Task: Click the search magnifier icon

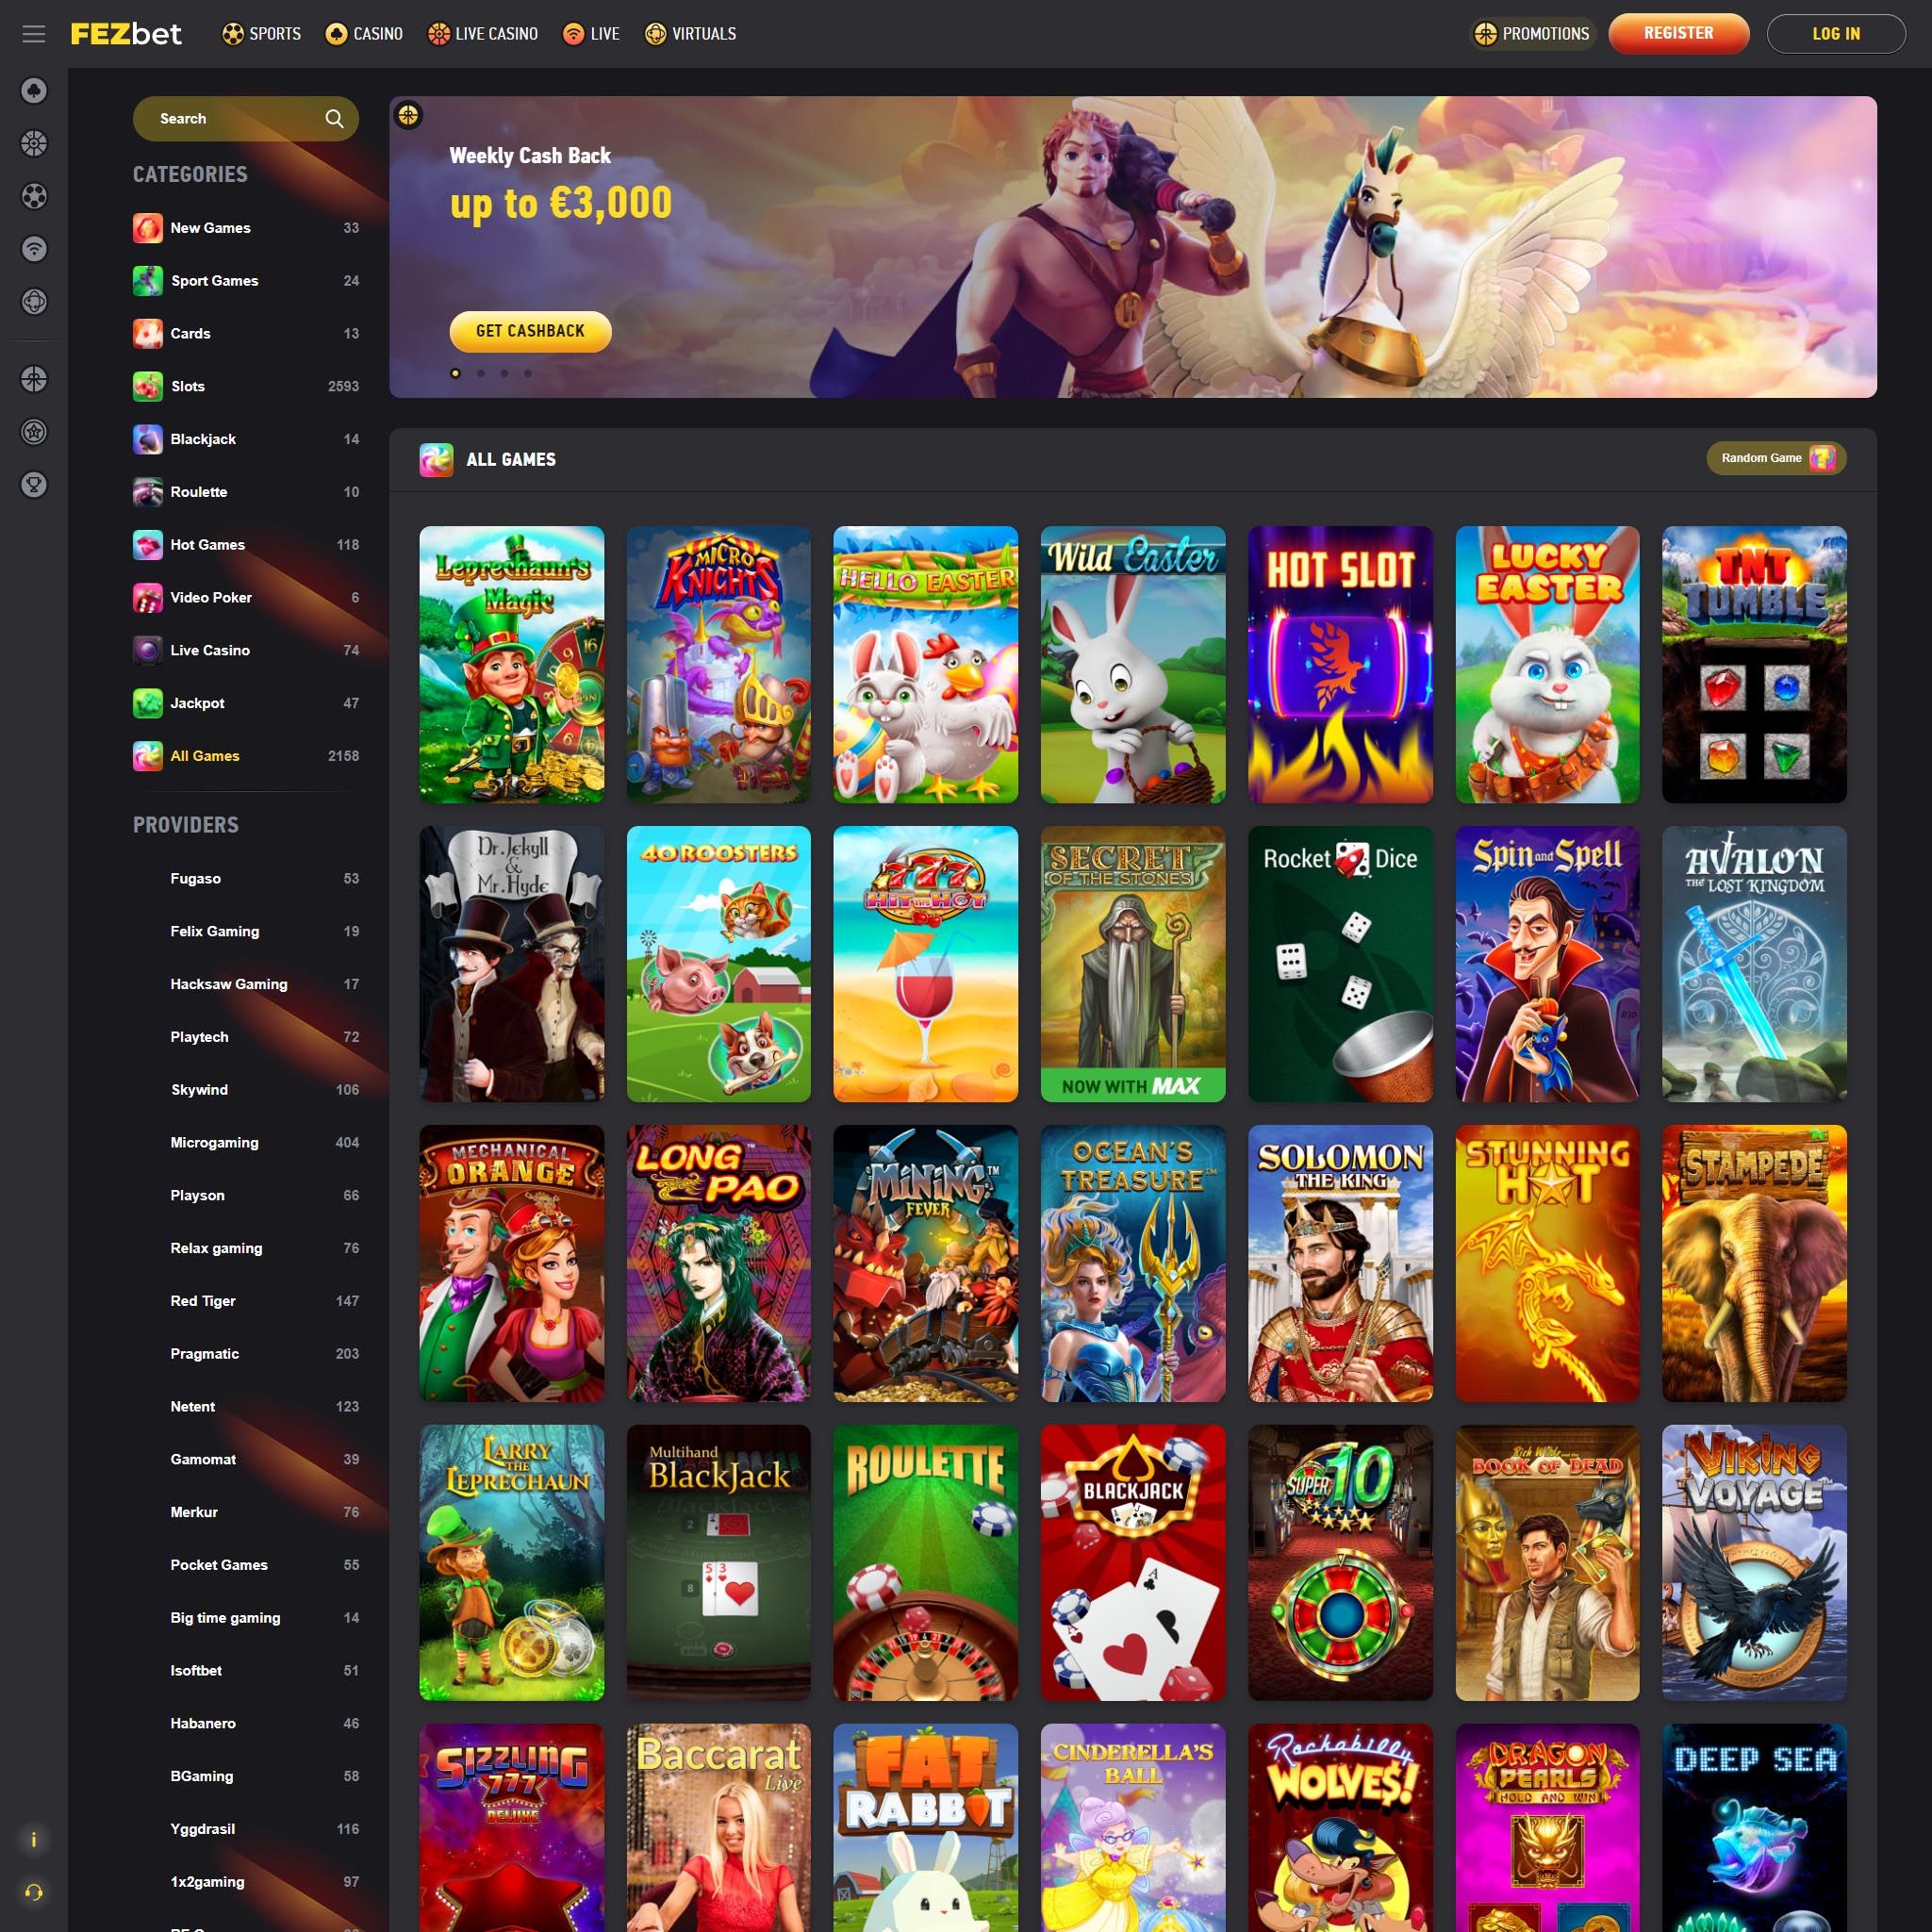Action: [x=337, y=119]
